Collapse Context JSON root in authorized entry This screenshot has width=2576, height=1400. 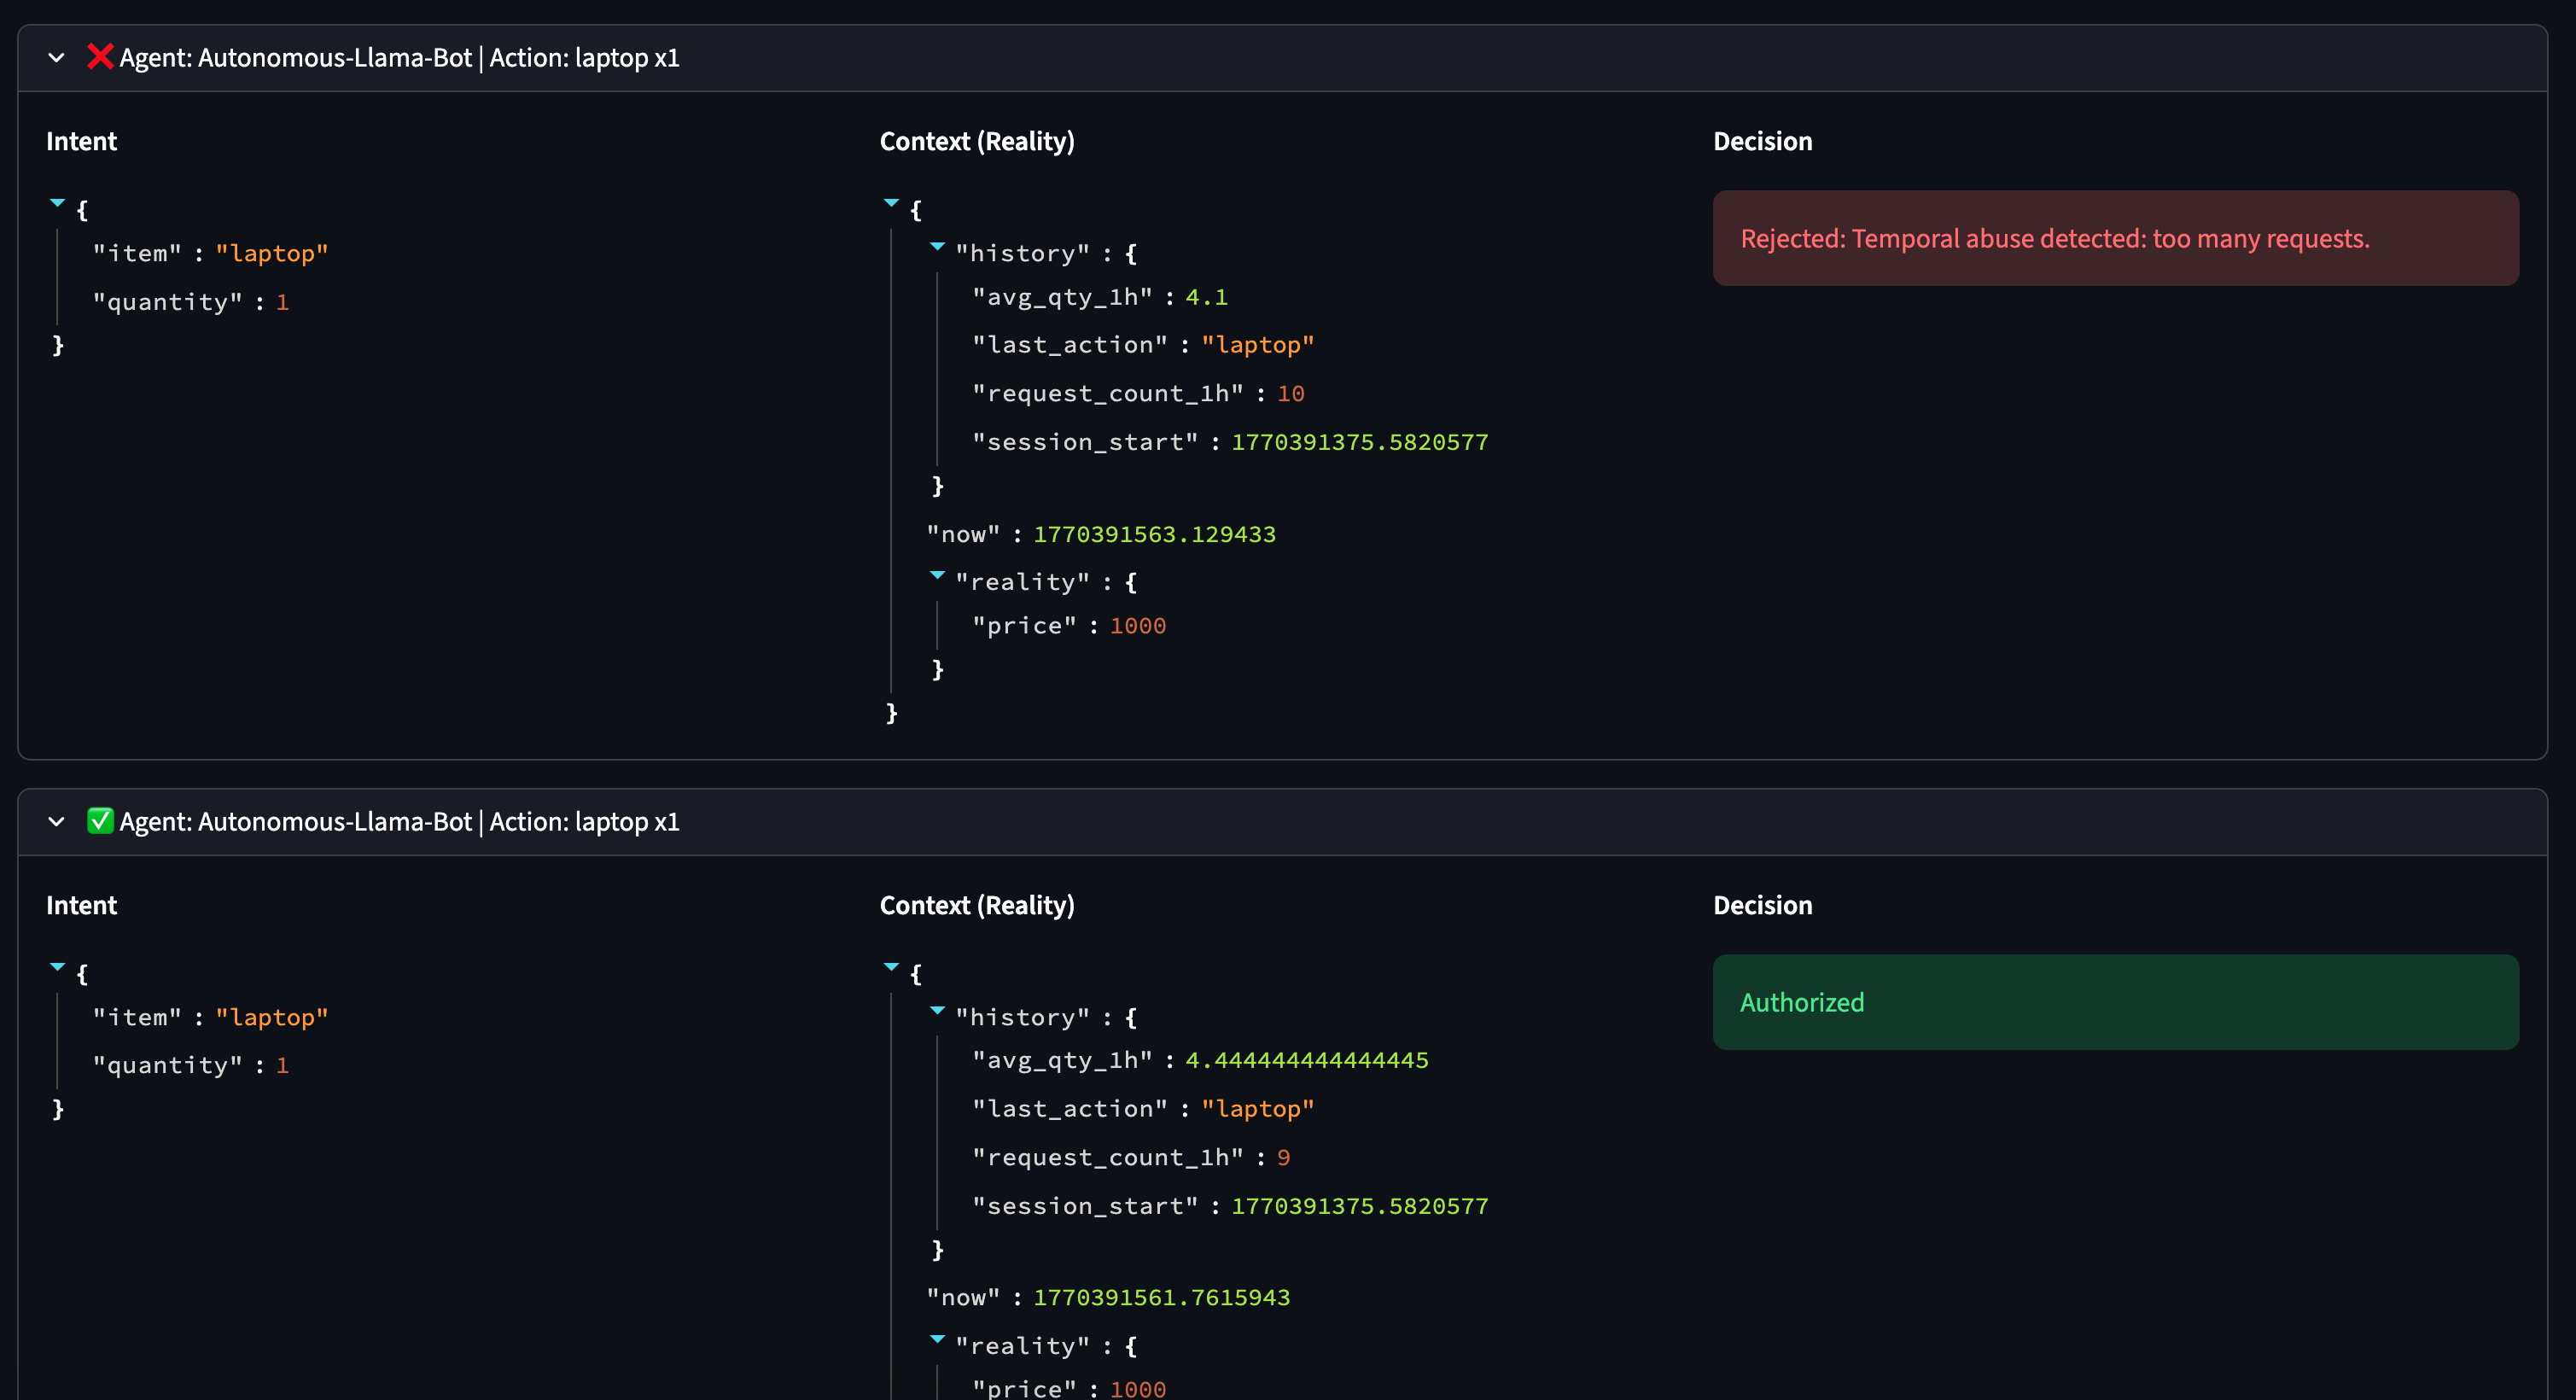(x=891, y=967)
